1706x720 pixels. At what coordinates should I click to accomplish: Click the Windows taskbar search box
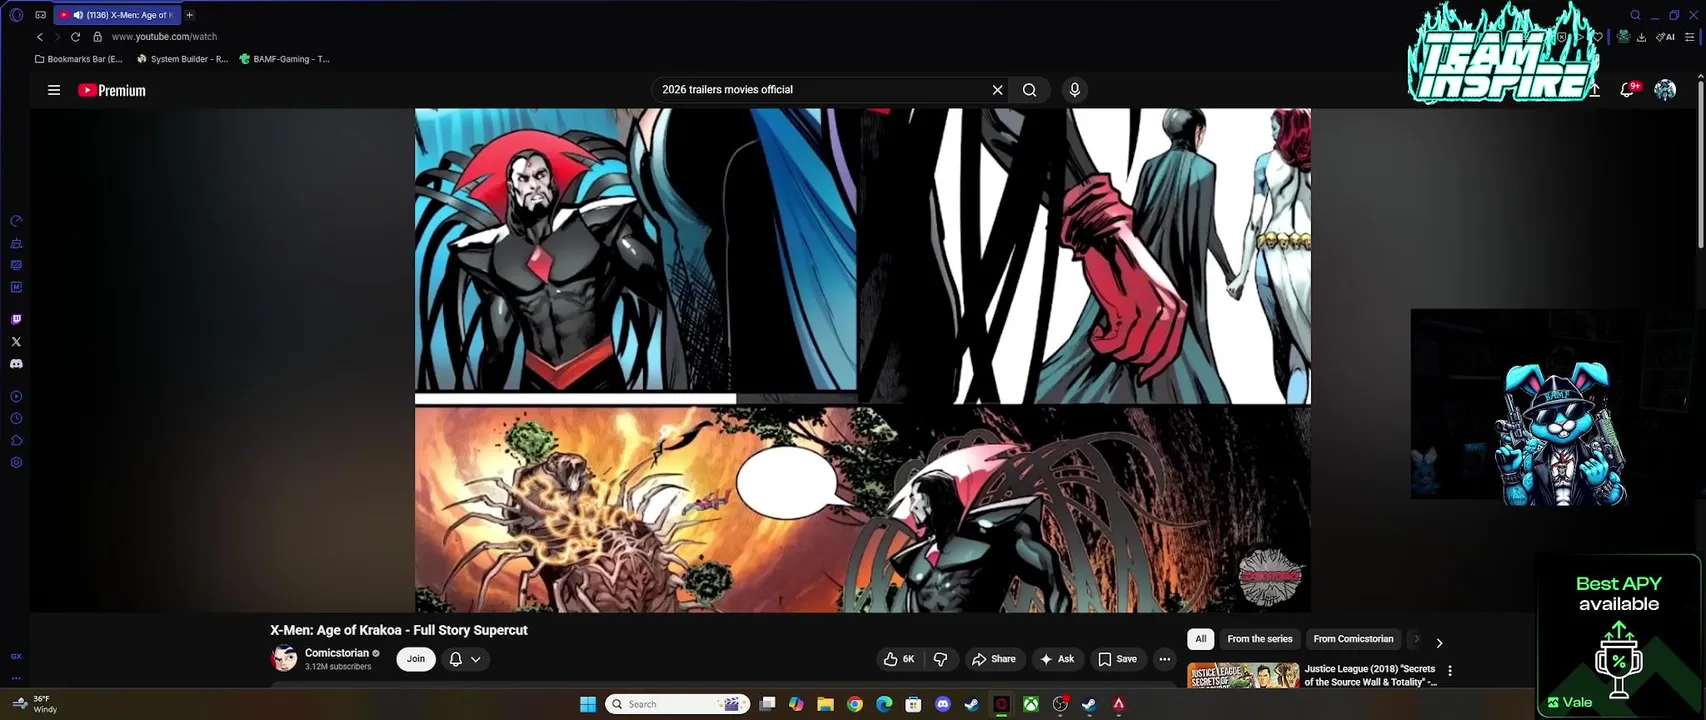(677, 704)
